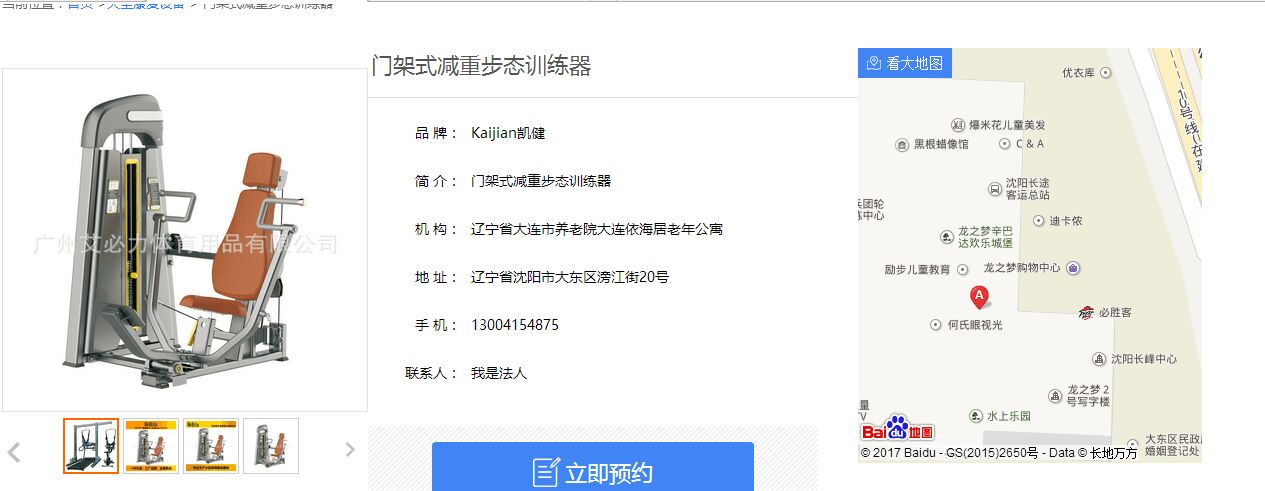Click the 沈阳长峰中心 building icon
The height and width of the screenshot is (491, 1265).
pyautogui.click(x=1100, y=359)
